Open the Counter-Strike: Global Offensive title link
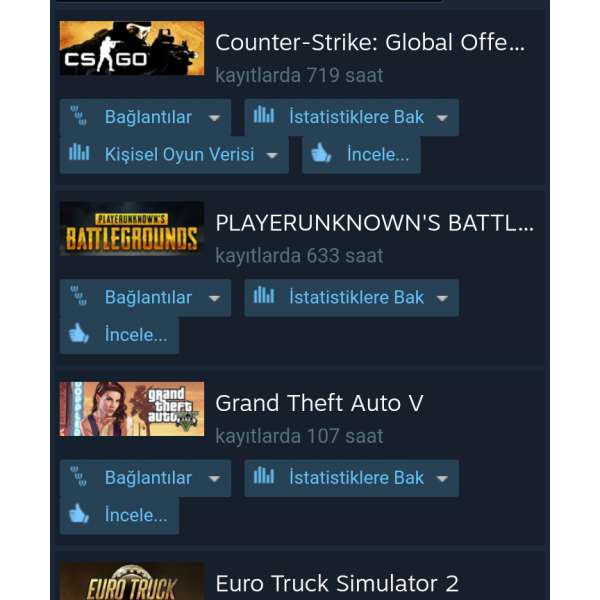Screen dimensions: 600x600 (x=370, y=42)
